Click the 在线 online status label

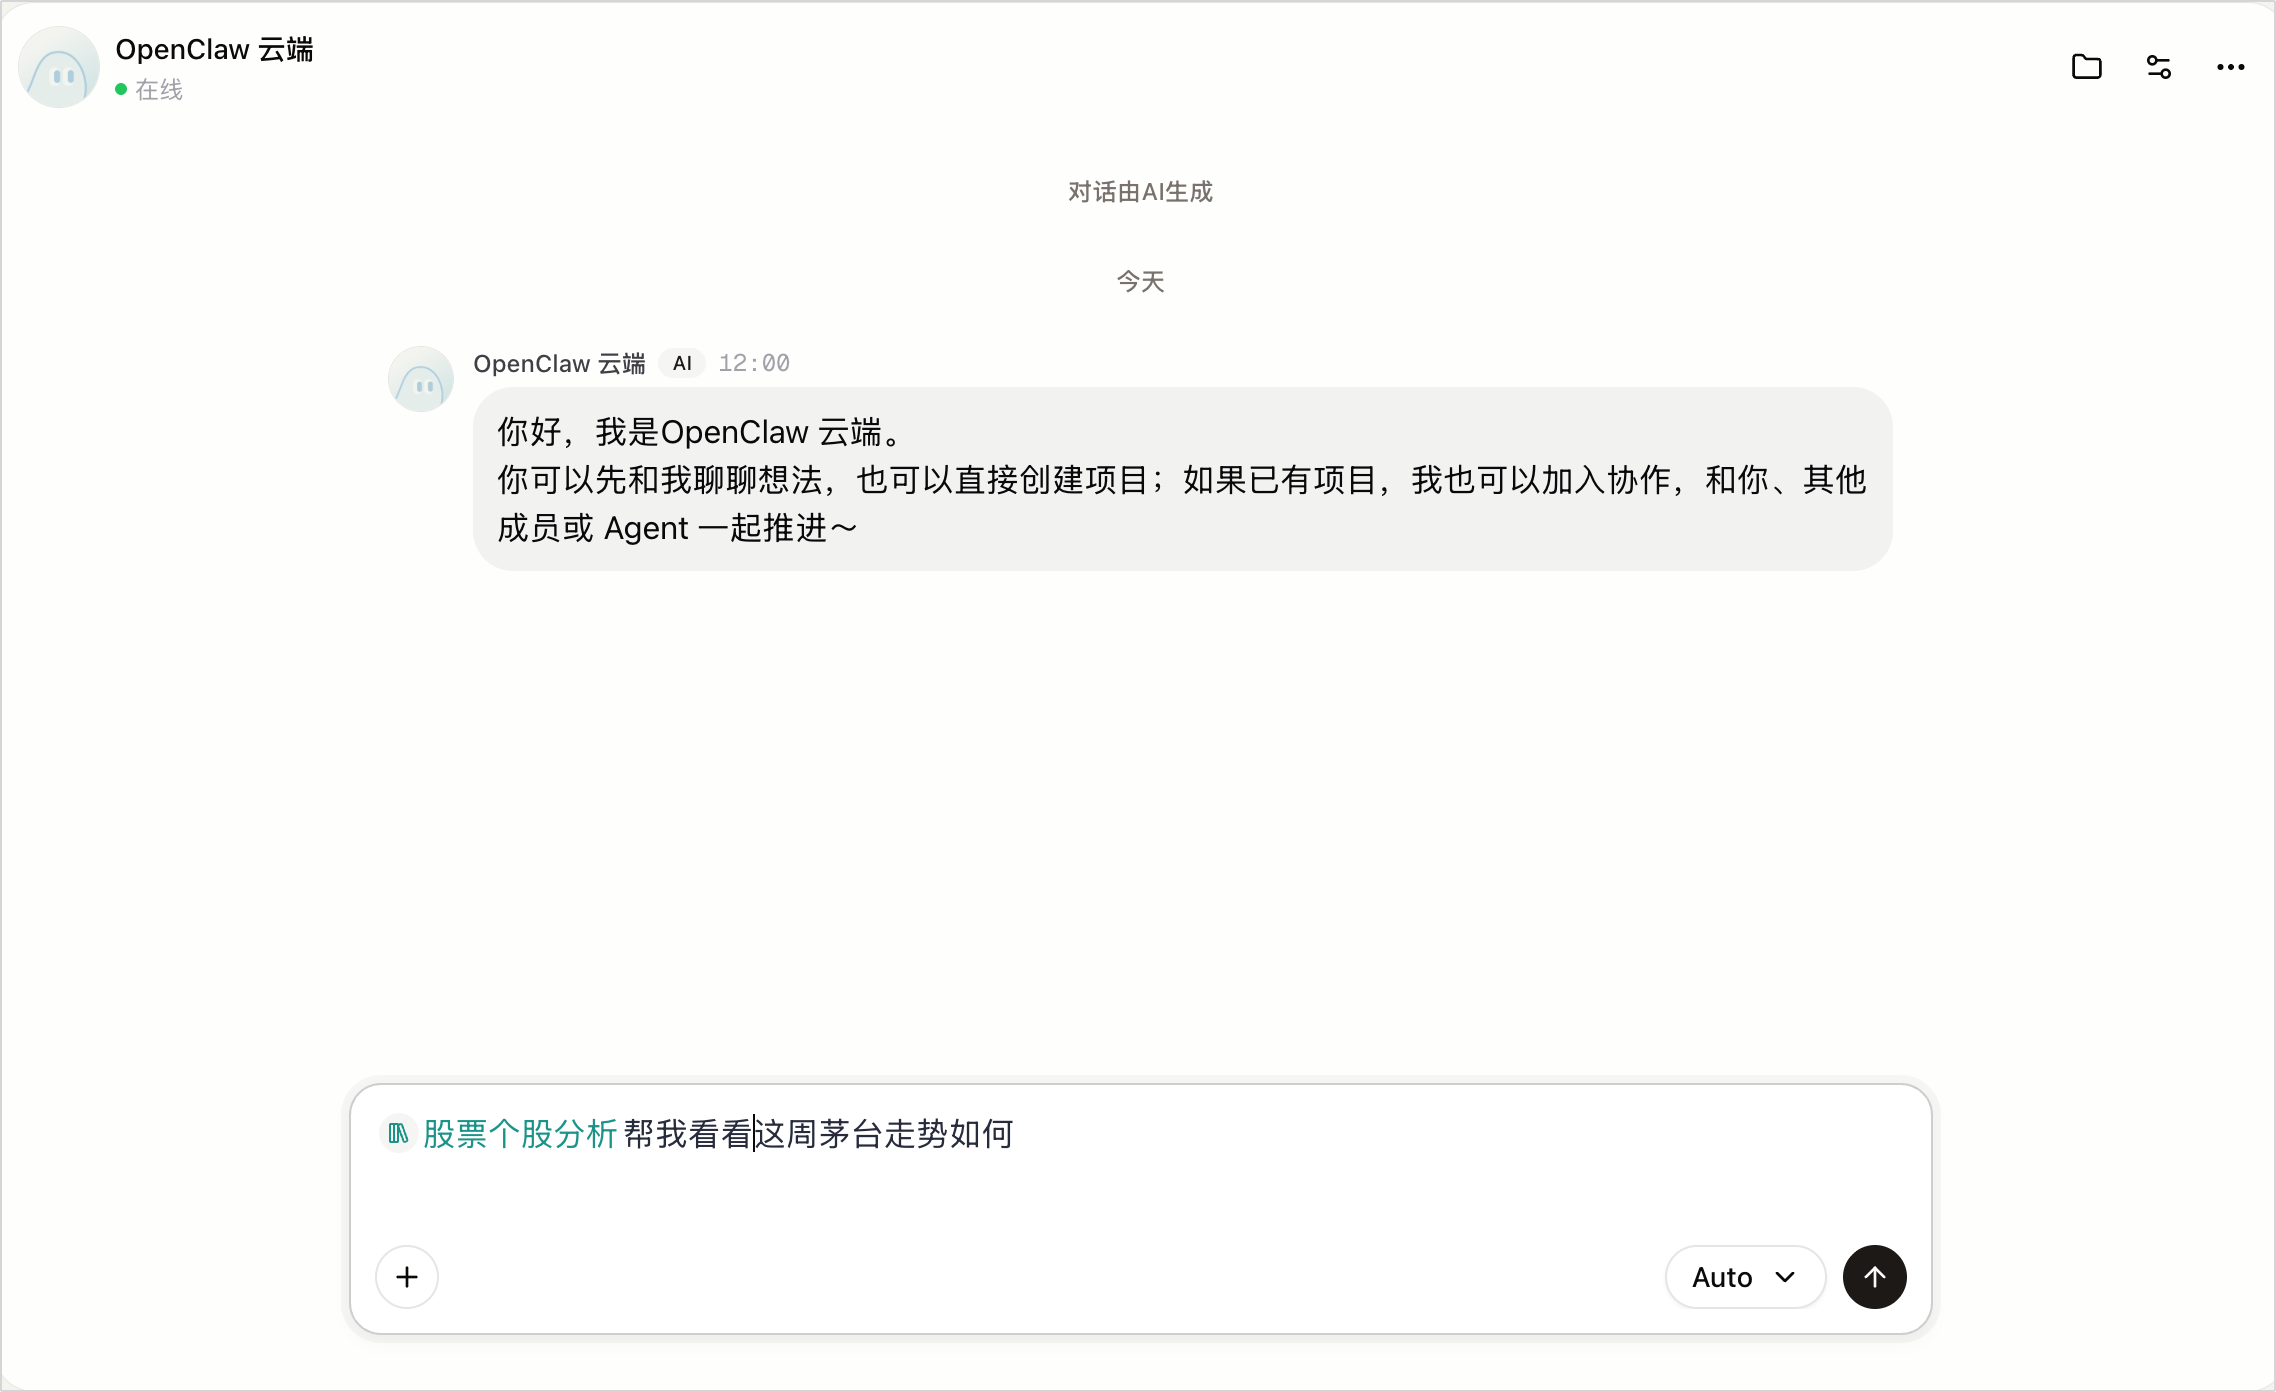point(159,90)
